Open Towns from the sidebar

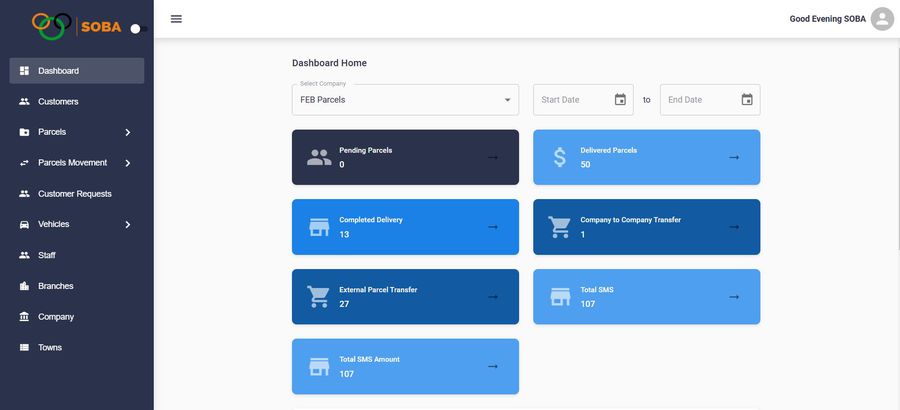[77, 347]
